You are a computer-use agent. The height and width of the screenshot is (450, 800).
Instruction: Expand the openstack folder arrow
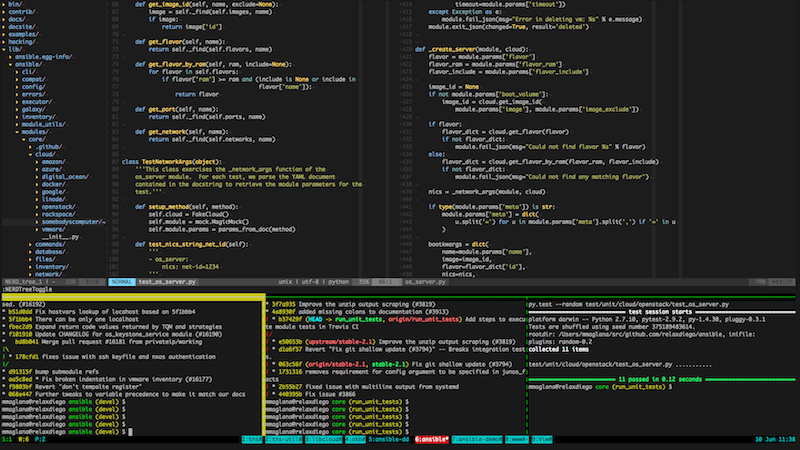coord(37,207)
